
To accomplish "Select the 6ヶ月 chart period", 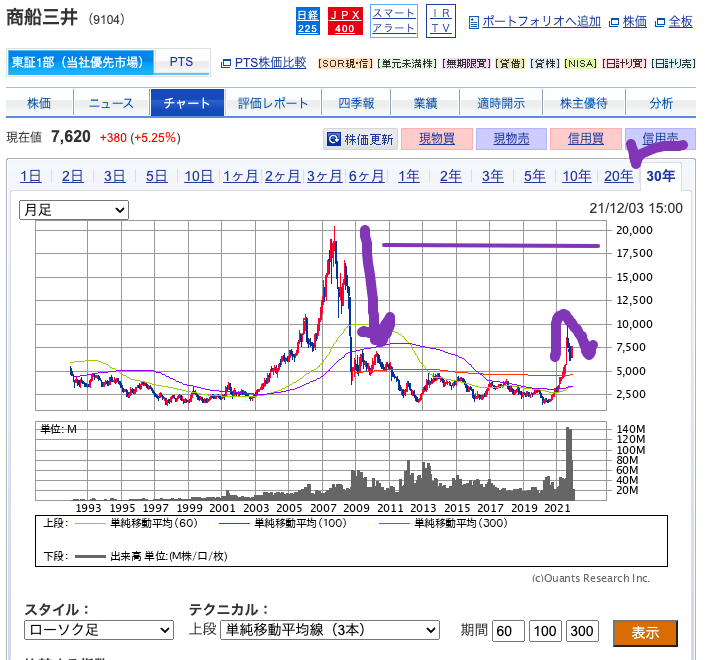I will click(x=366, y=176).
